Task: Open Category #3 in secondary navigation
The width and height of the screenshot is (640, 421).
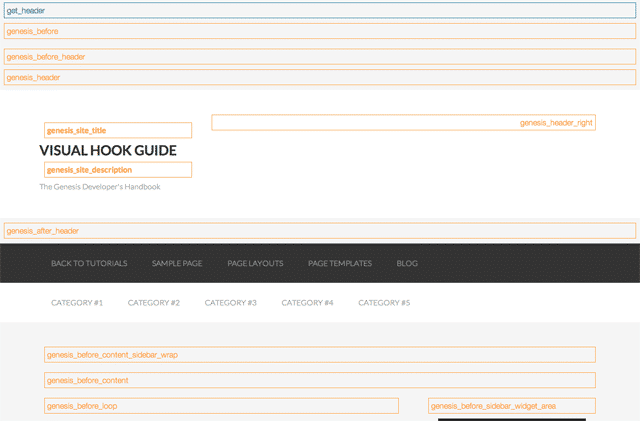Action: tap(230, 303)
